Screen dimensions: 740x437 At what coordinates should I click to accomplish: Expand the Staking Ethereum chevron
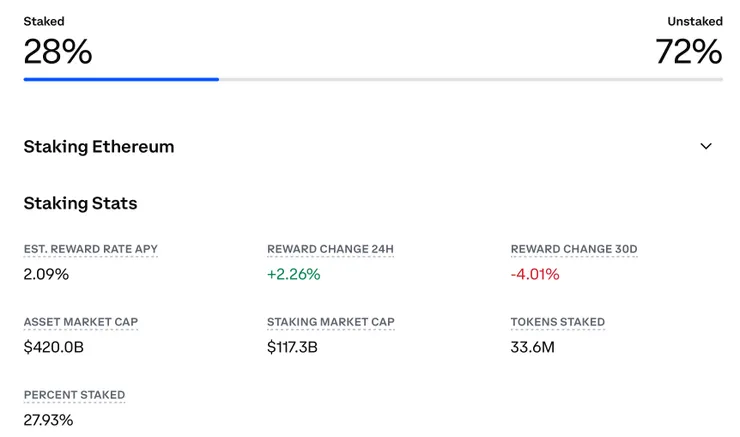[x=706, y=146]
